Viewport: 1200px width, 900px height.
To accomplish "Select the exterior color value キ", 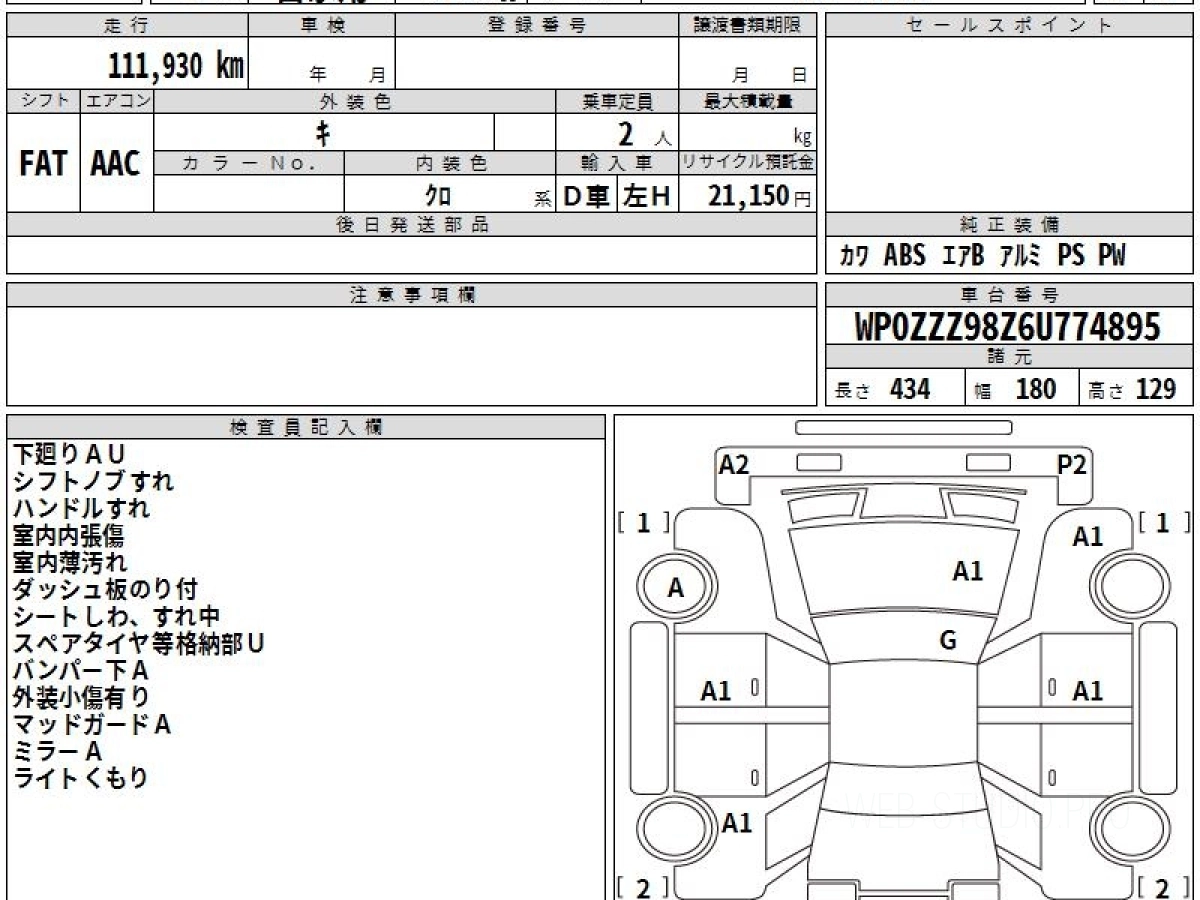I will 323,132.
